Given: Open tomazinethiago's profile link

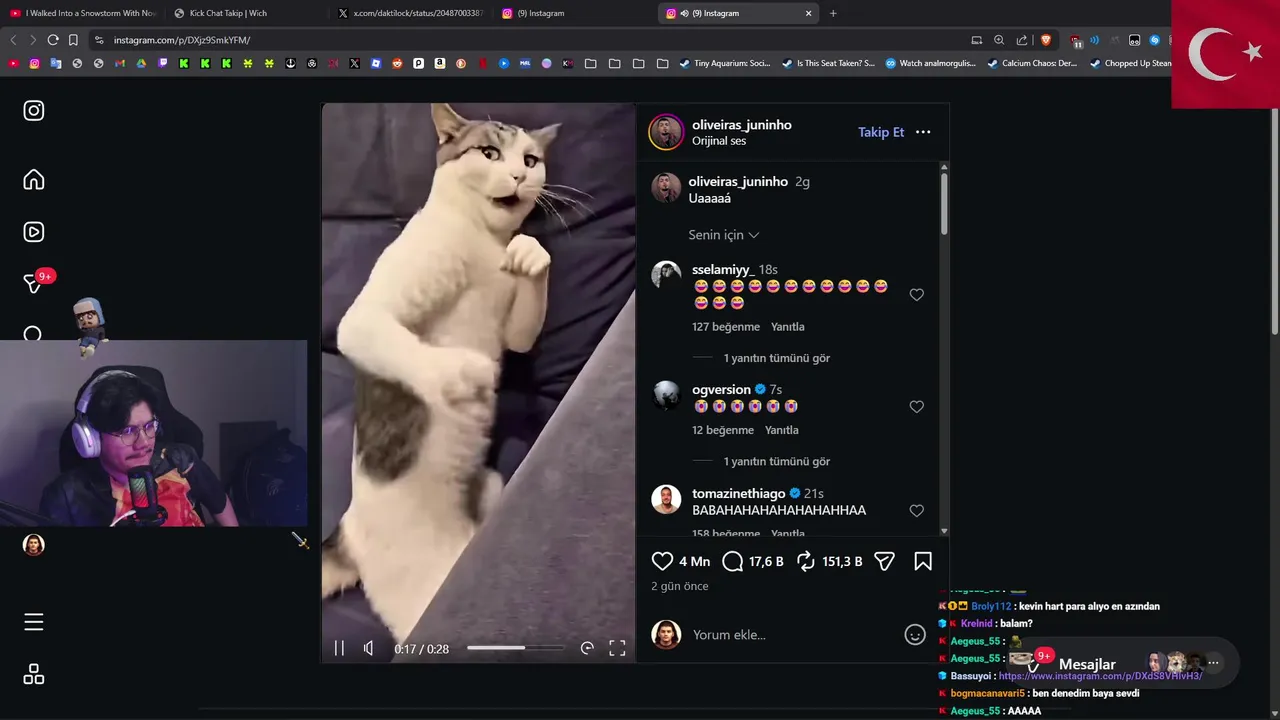Looking at the screenshot, I should tap(739, 494).
